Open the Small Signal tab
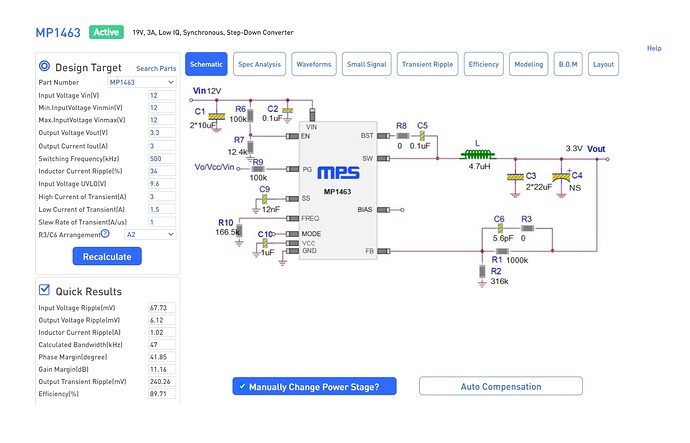The width and height of the screenshot is (690, 443). click(x=367, y=64)
